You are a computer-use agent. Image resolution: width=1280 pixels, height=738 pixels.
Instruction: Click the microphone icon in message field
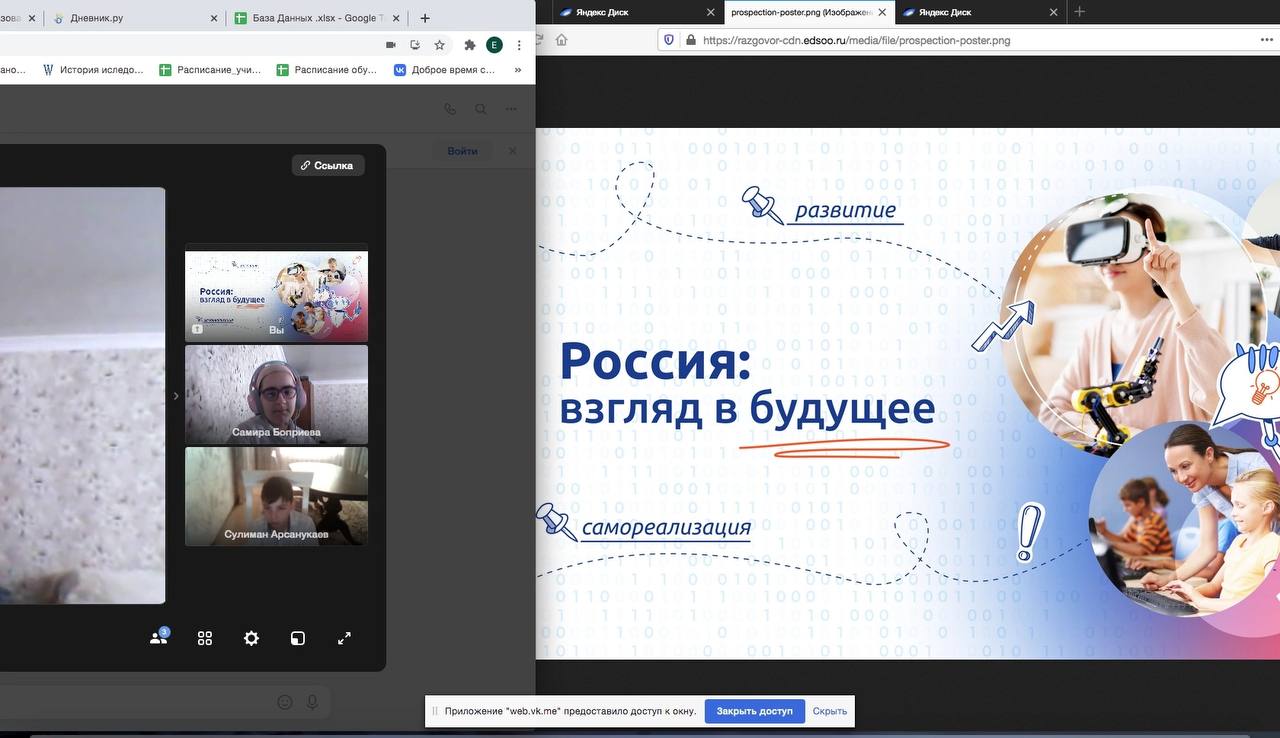coord(312,702)
